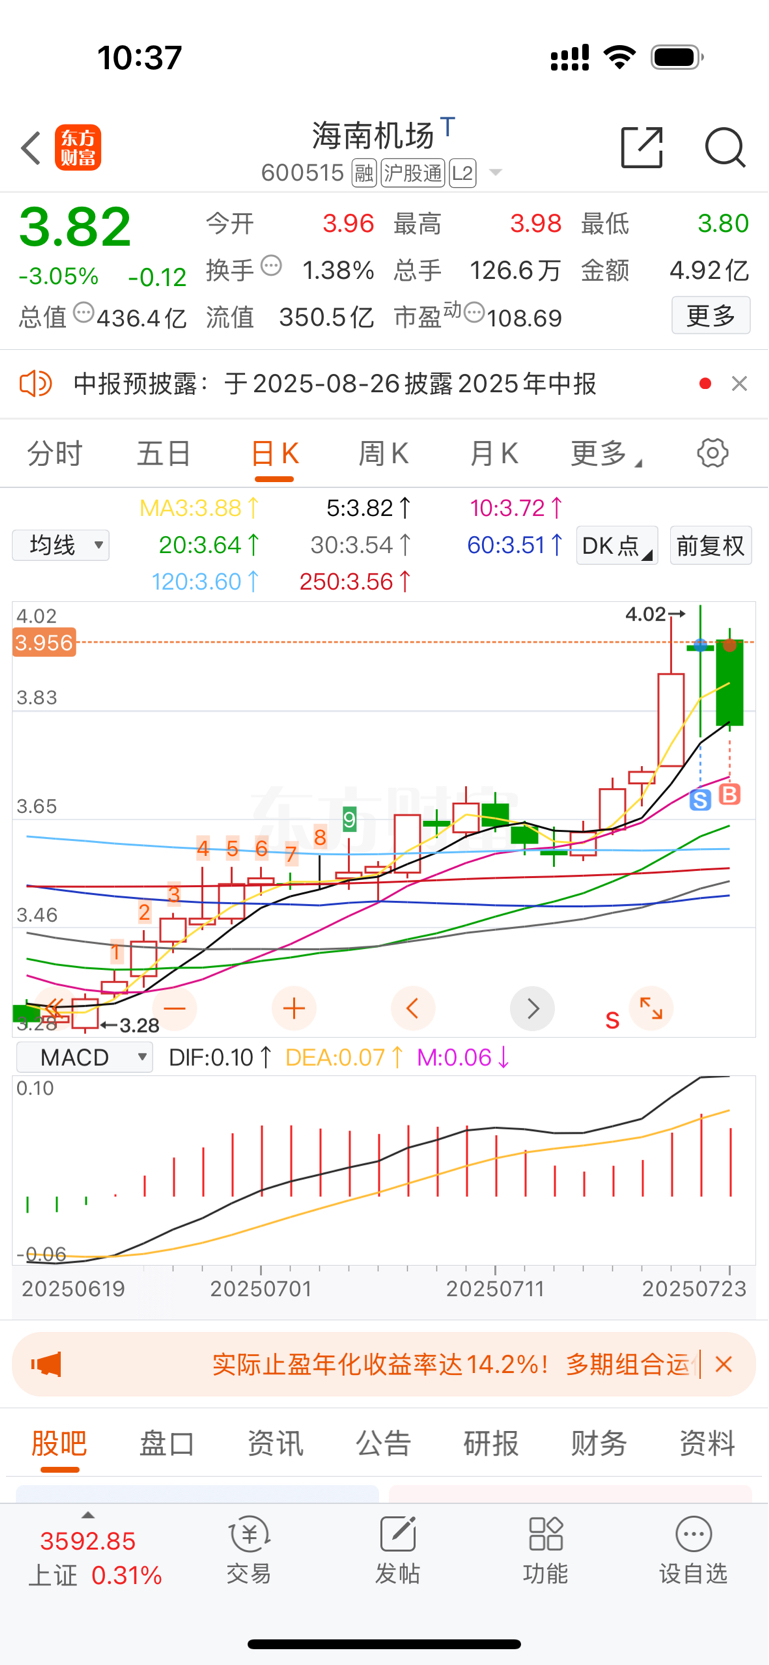The width and height of the screenshot is (769, 1665).
Task: Tap the blue S sell signal marker
Action: (x=700, y=799)
